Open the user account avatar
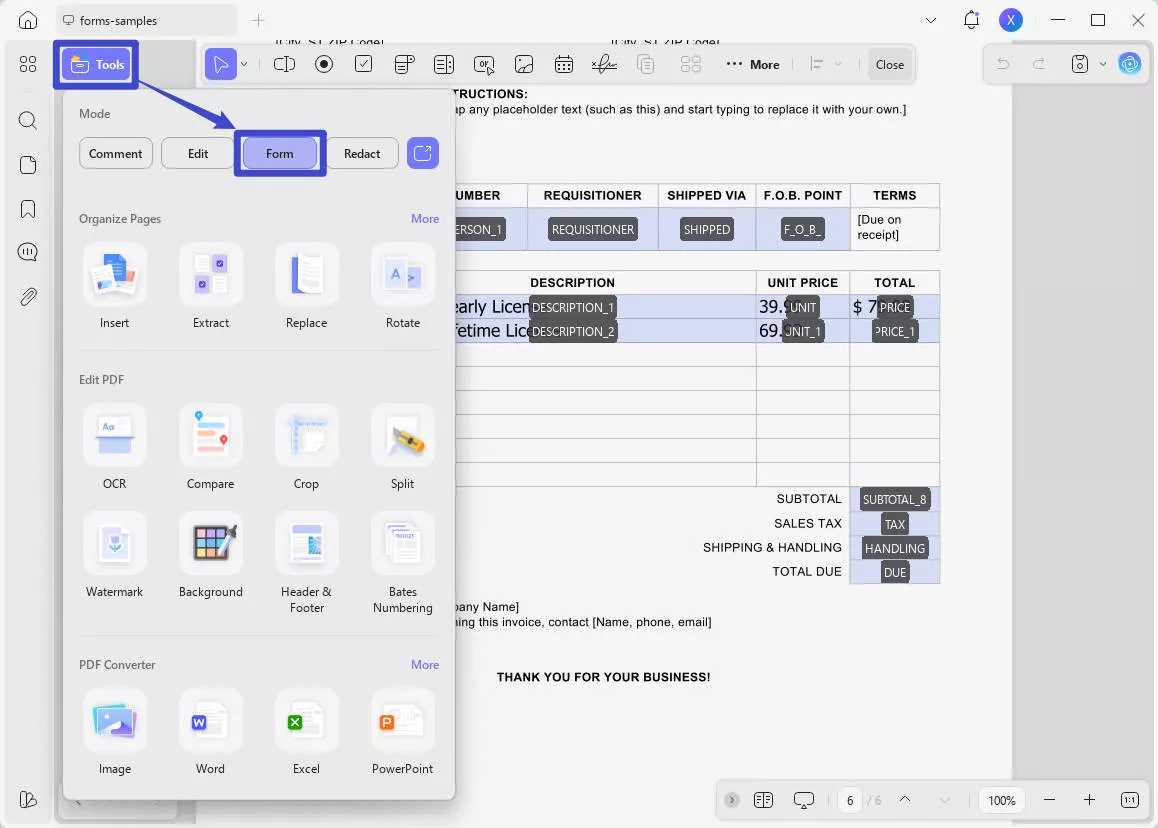 (1010, 20)
